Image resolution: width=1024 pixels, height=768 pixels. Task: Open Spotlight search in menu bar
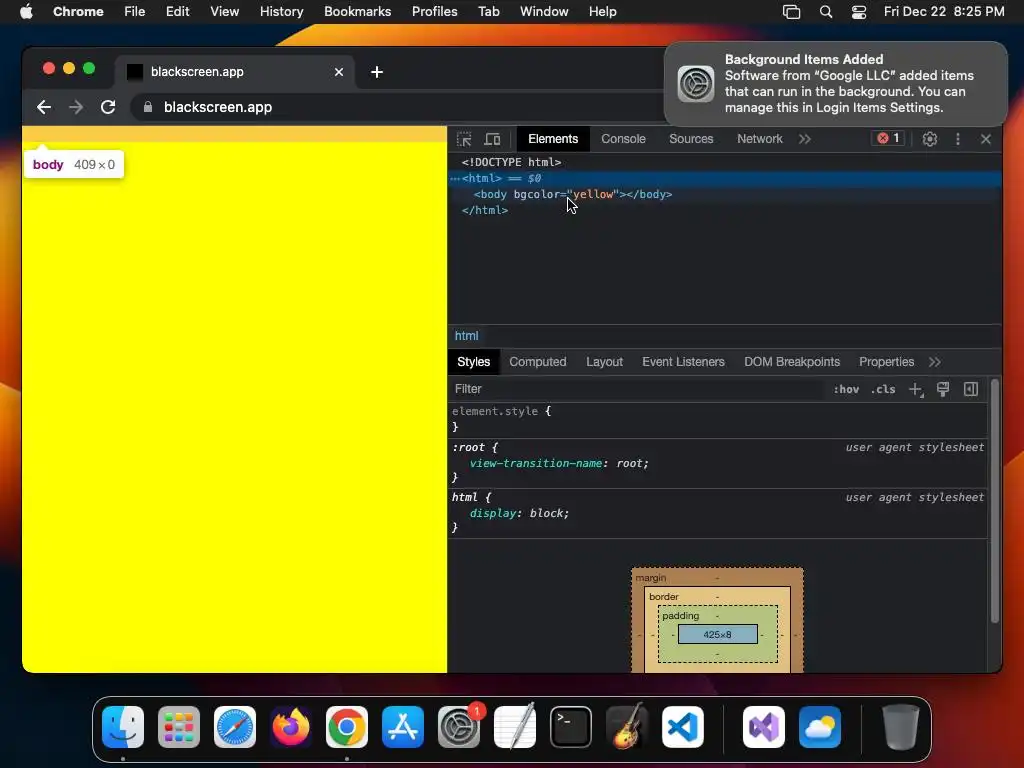click(825, 12)
